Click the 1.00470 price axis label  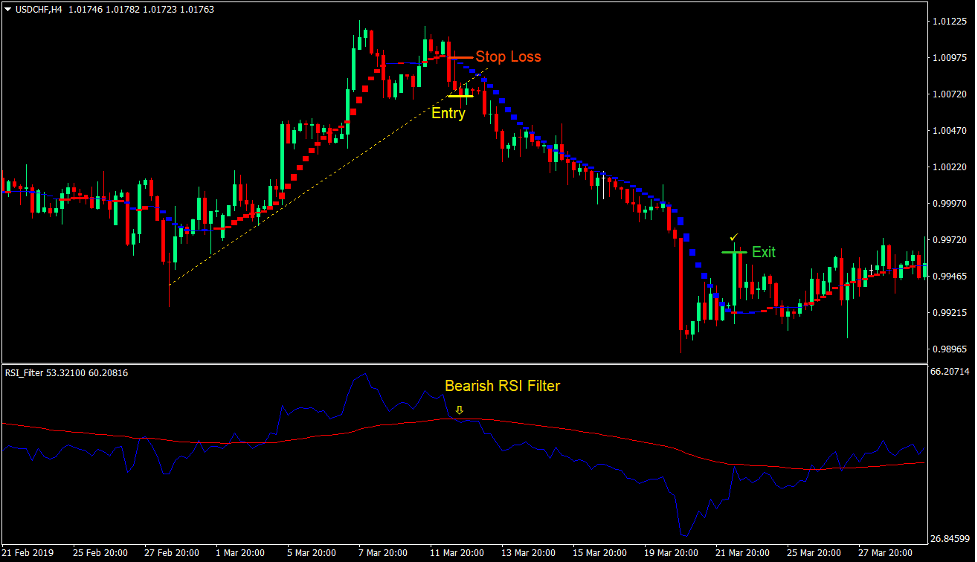click(x=949, y=131)
